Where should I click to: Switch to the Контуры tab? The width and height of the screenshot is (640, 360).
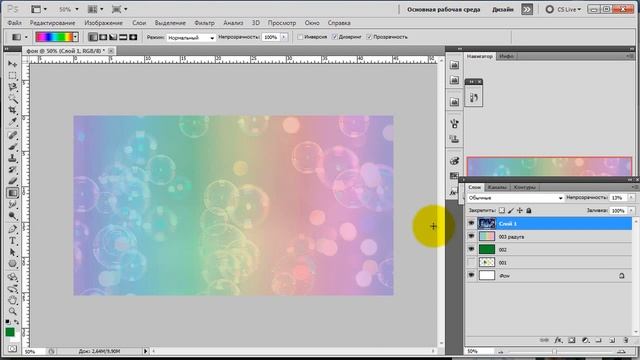coord(524,187)
